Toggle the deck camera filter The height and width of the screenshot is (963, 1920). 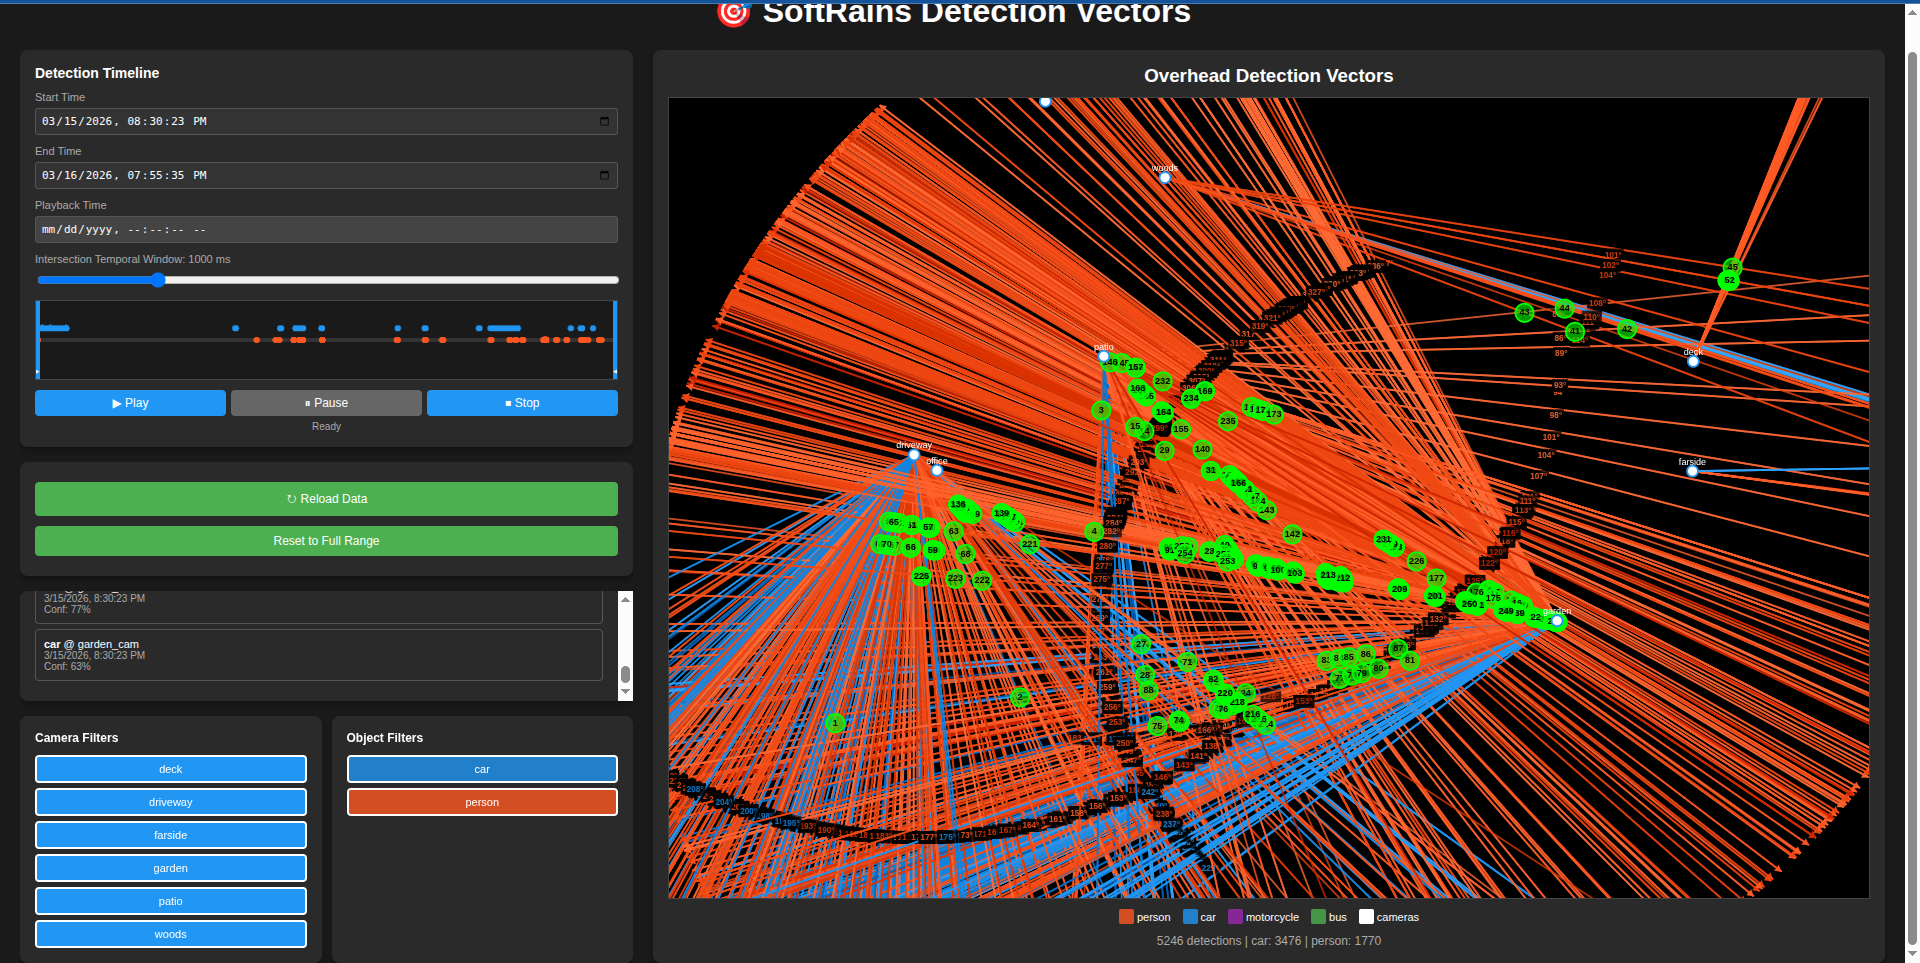coord(171,769)
